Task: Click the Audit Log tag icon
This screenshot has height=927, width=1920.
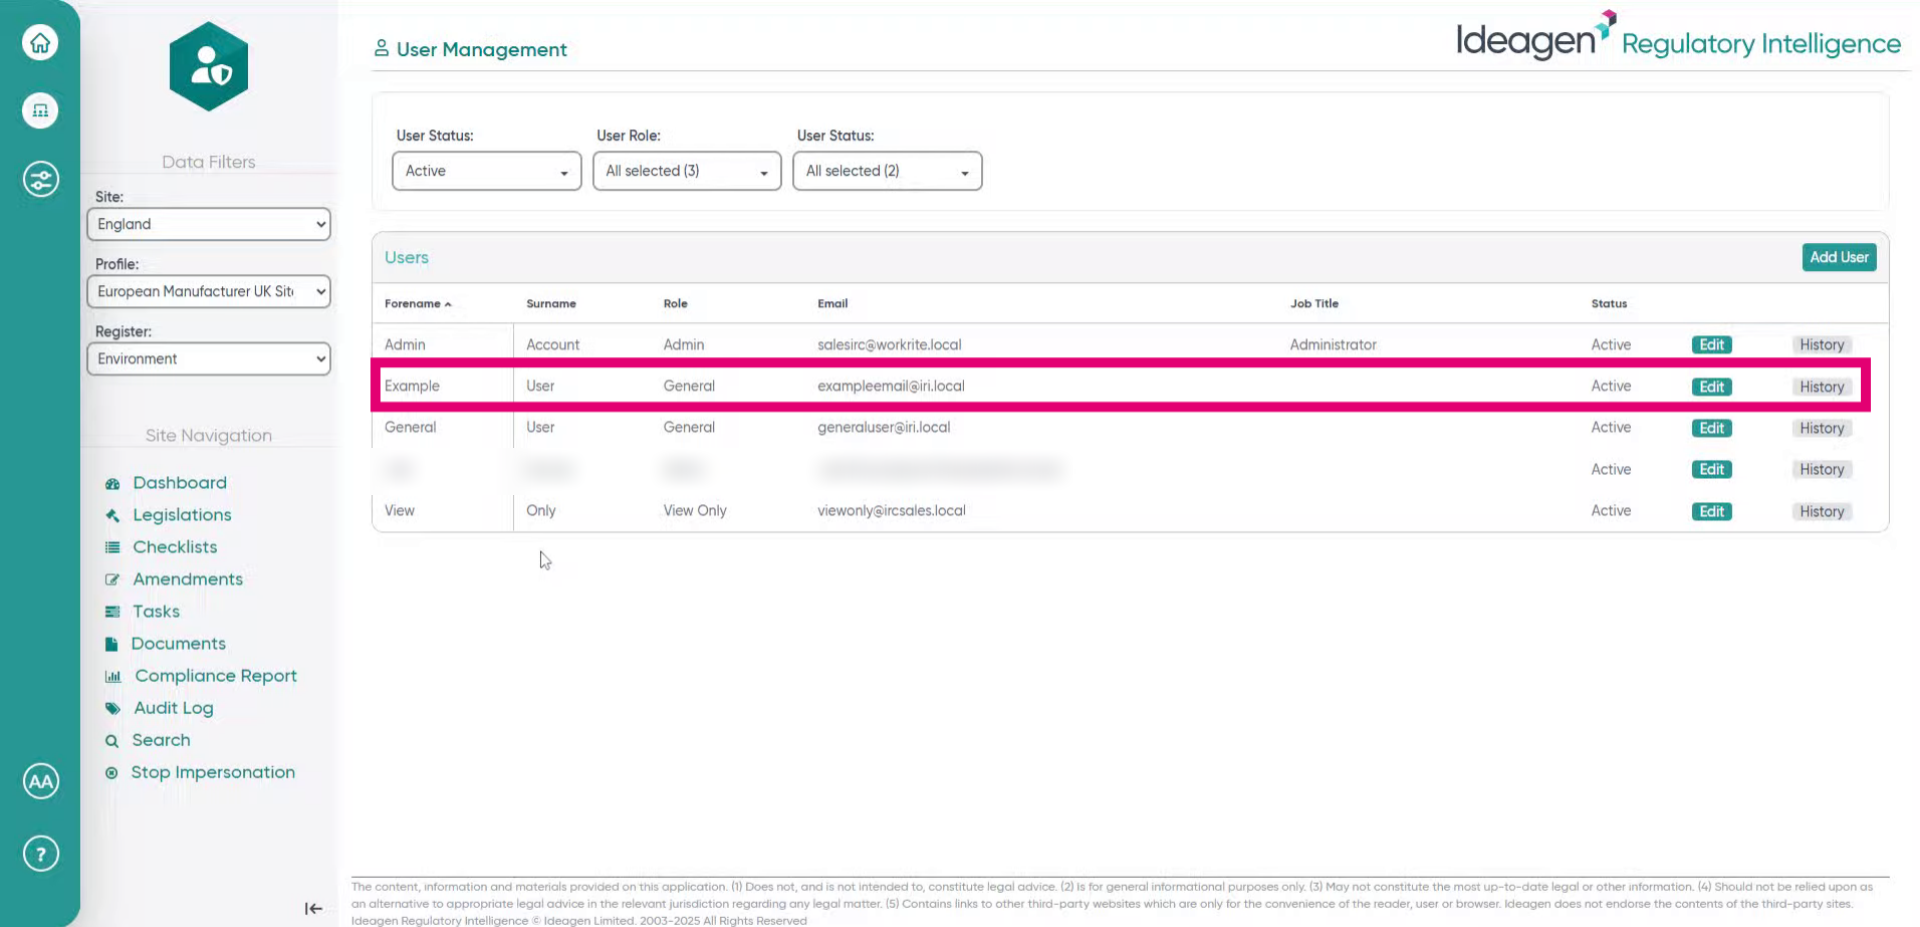Action: (112, 708)
